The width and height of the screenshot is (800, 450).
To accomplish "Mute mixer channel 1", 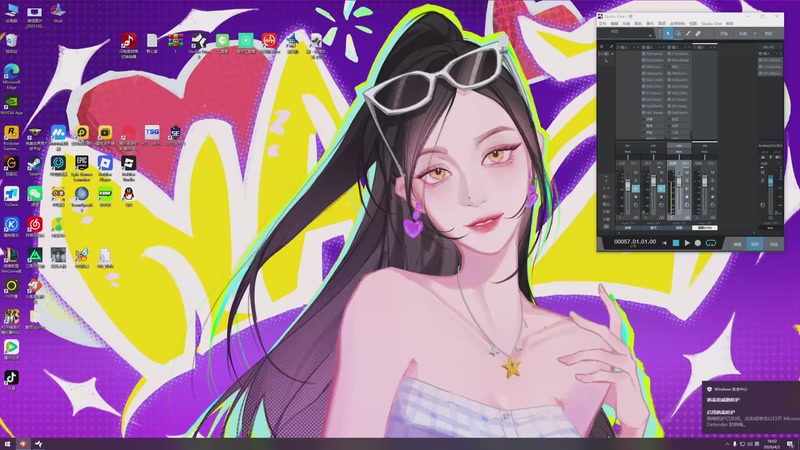I will click(x=636, y=172).
